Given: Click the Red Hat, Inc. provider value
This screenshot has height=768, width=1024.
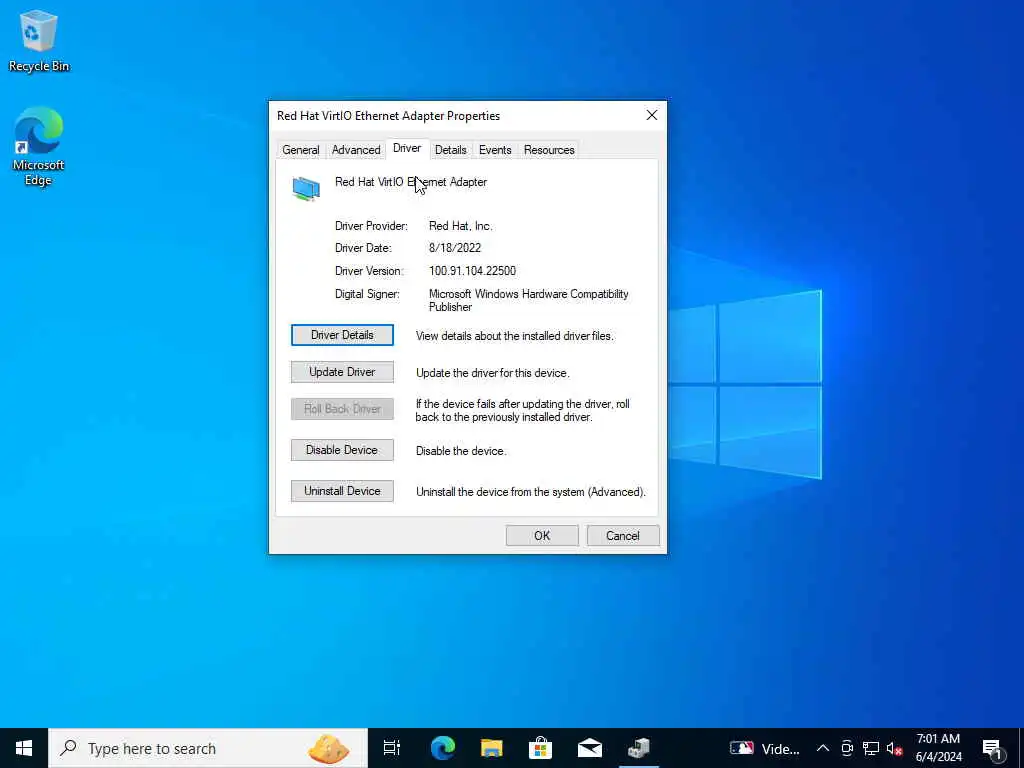Looking at the screenshot, I should 460,226.
